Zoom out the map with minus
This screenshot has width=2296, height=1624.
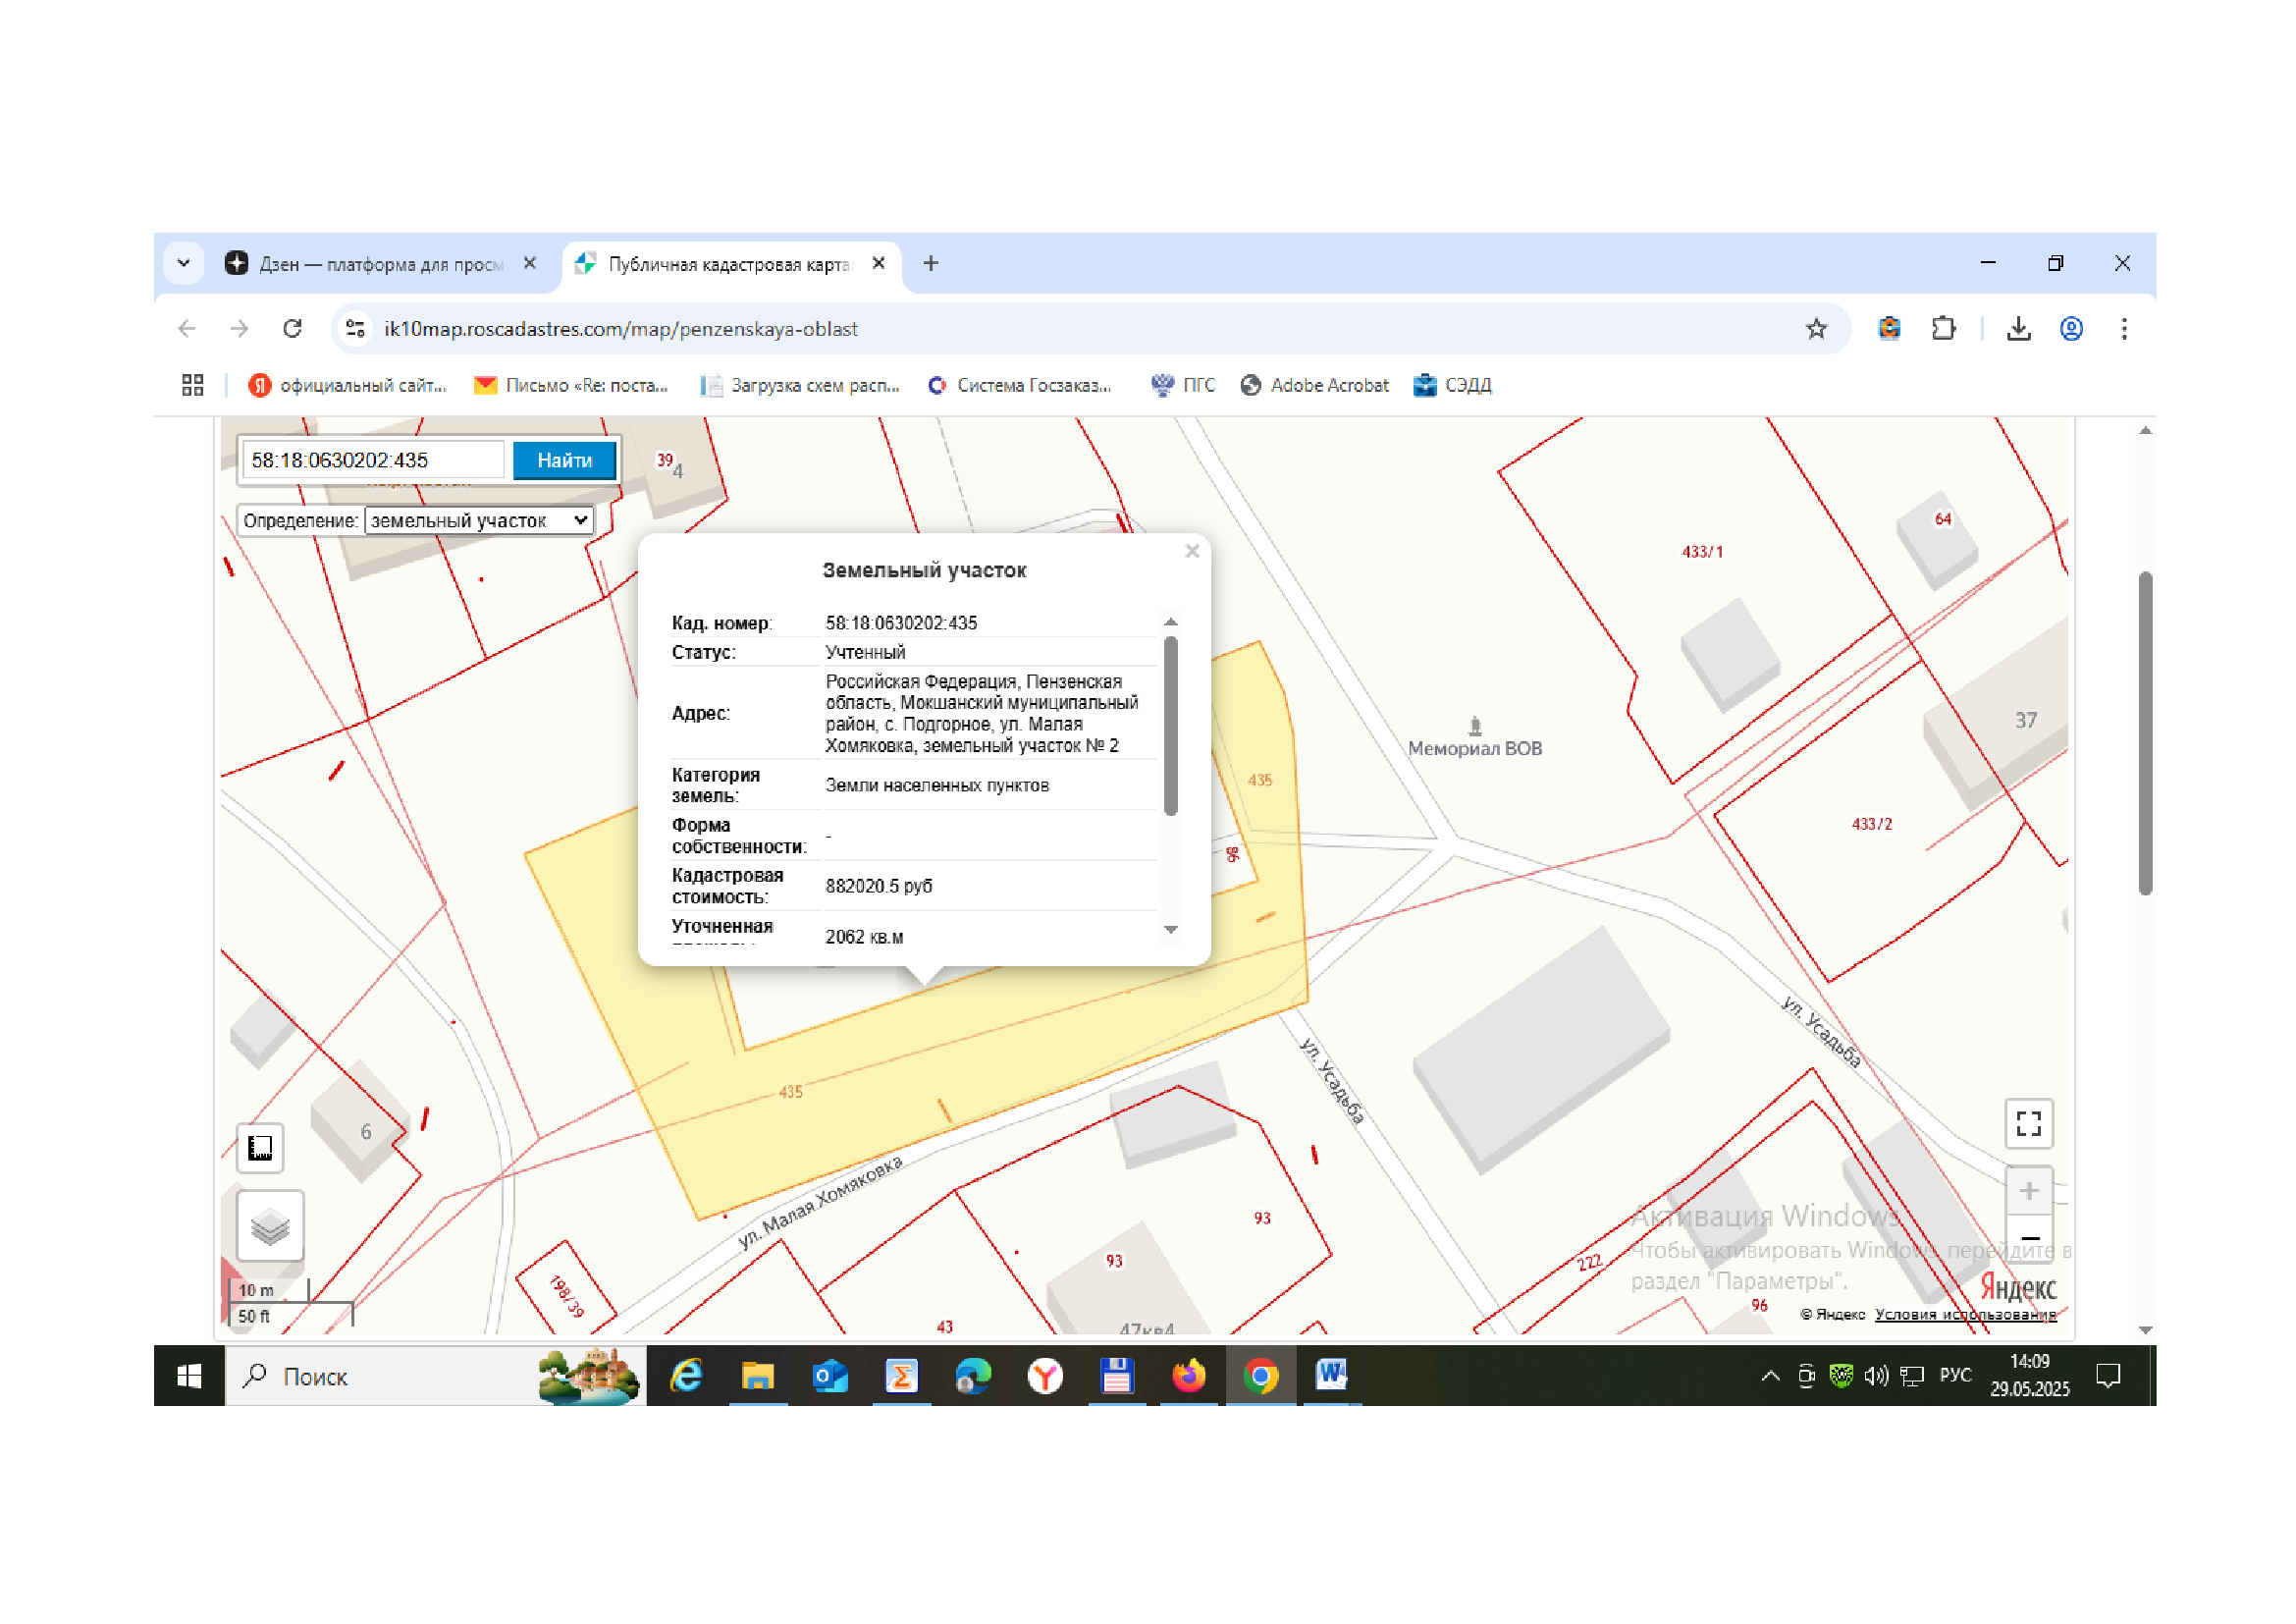tap(2028, 1239)
